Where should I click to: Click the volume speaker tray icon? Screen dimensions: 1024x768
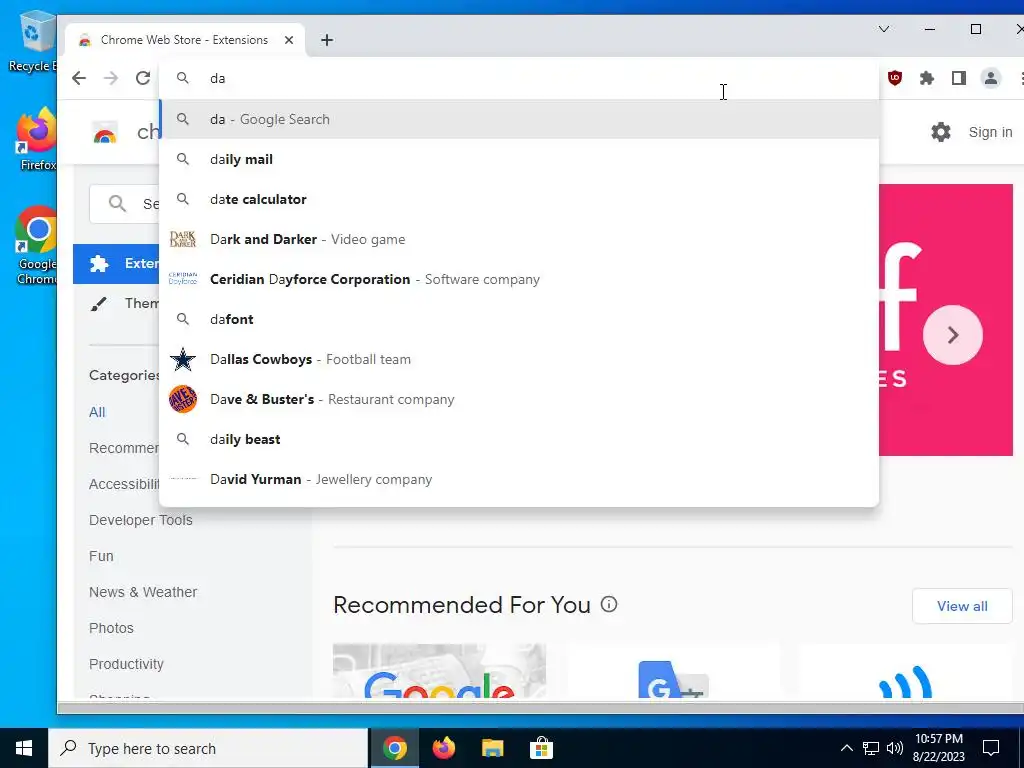click(x=895, y=748)
